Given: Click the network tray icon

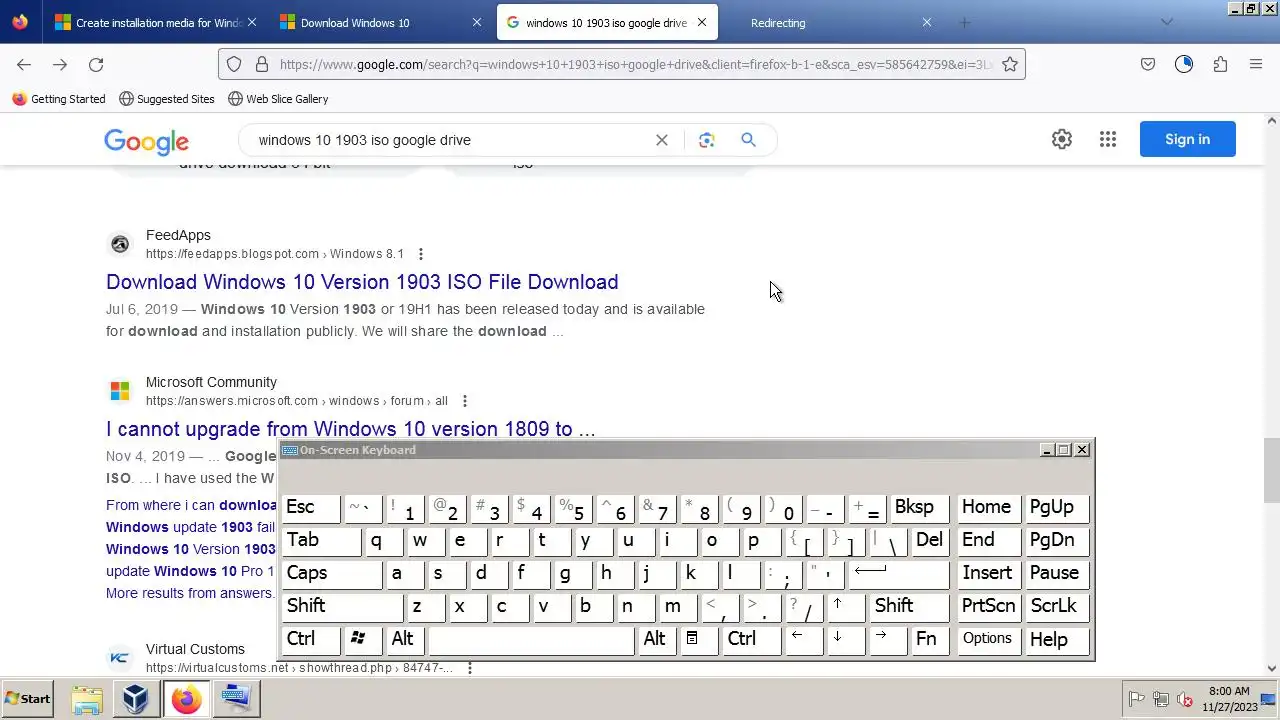Looking at the screenshot, I should click(x=1161, y=699).
